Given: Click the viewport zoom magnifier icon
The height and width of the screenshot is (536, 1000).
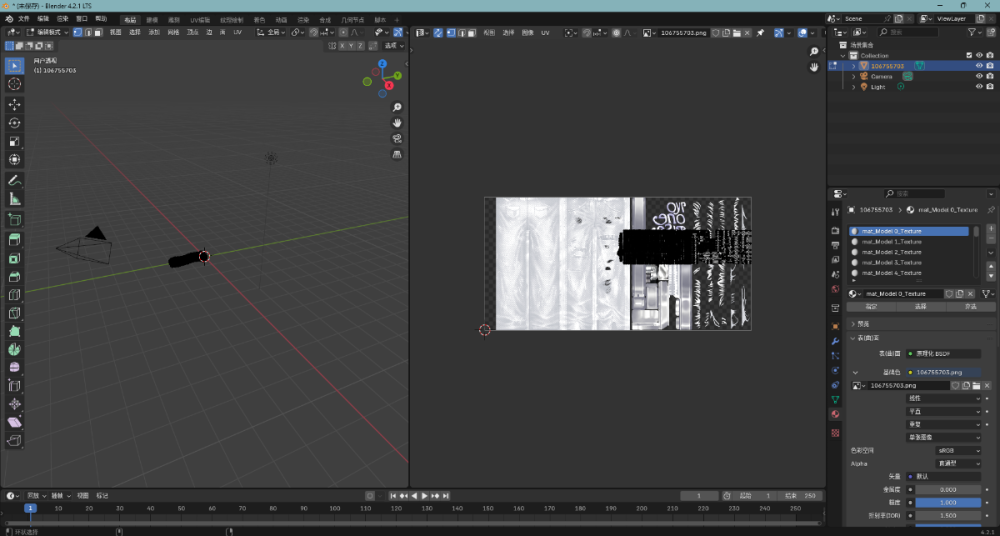Looking at the screenshot, I should tap(397, 107).
